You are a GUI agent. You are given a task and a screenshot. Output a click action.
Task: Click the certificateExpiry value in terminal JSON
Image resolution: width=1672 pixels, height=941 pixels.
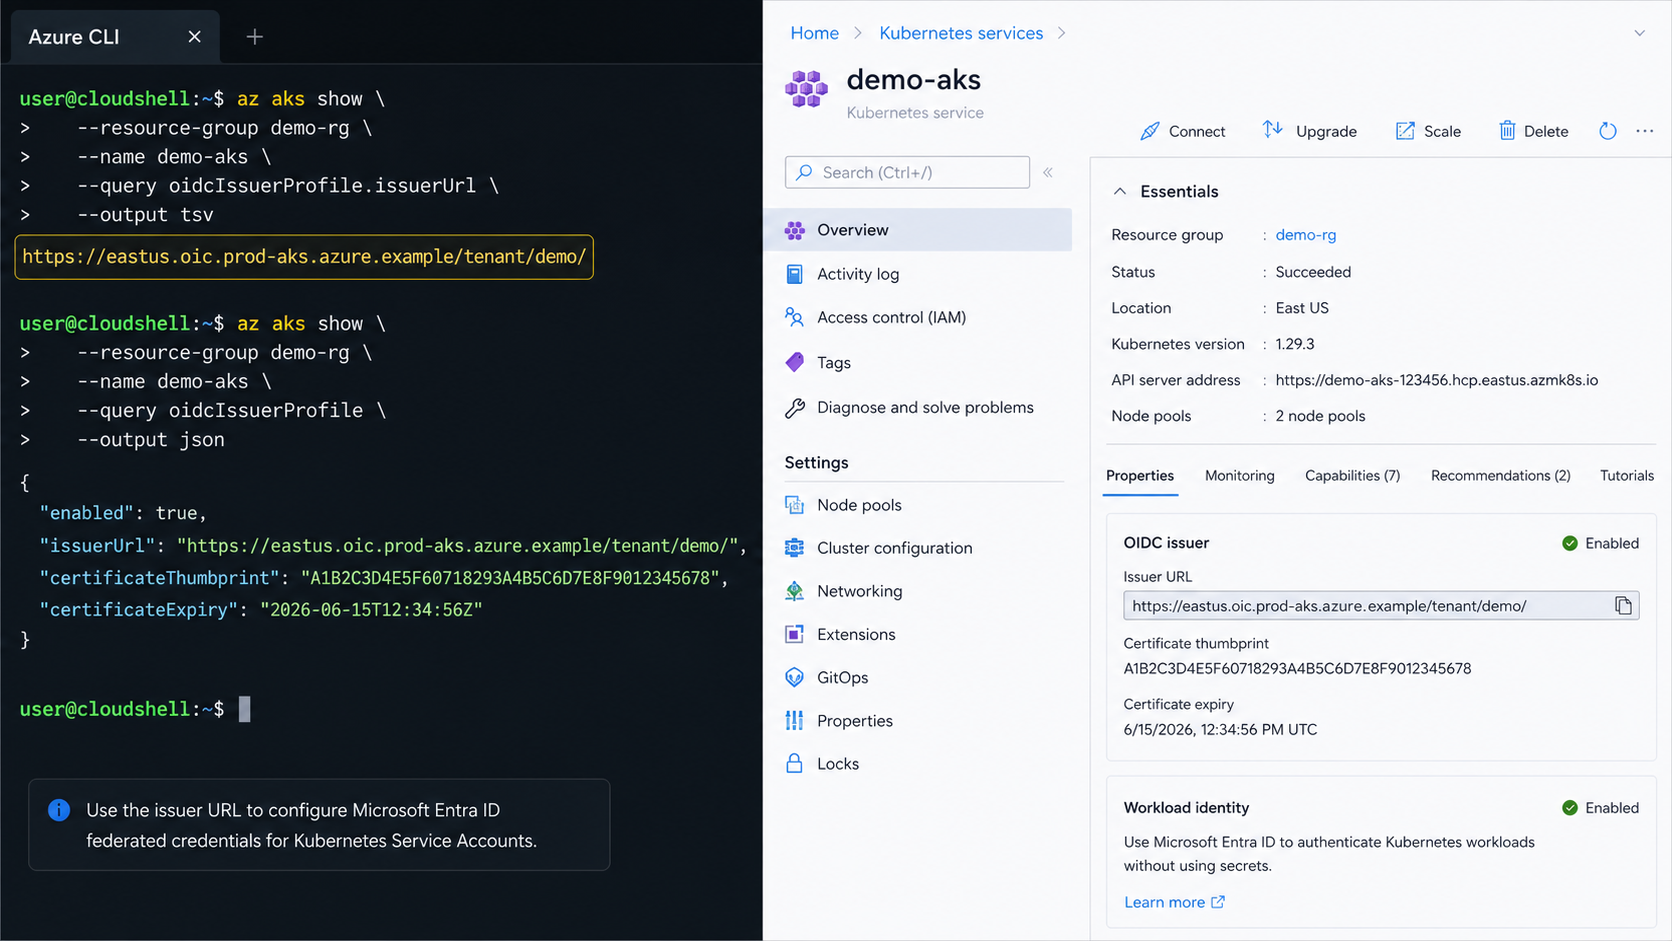(x=371, y=610)
